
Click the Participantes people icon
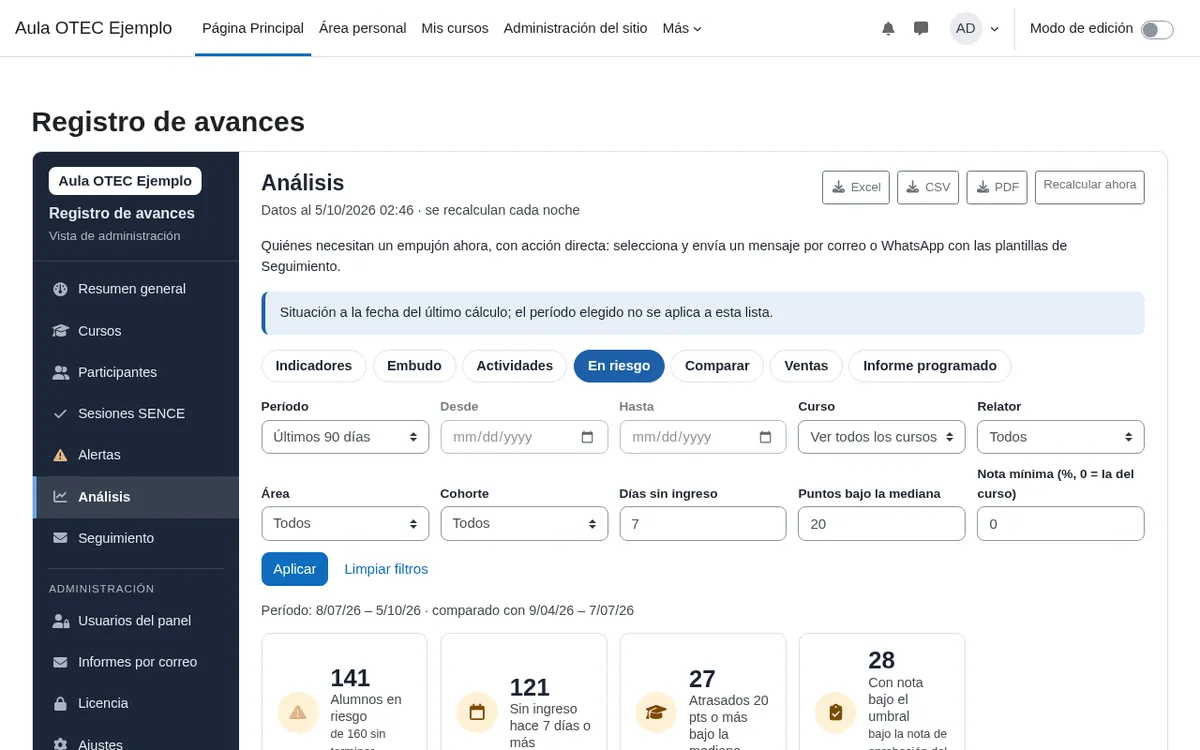click(60, 372)
